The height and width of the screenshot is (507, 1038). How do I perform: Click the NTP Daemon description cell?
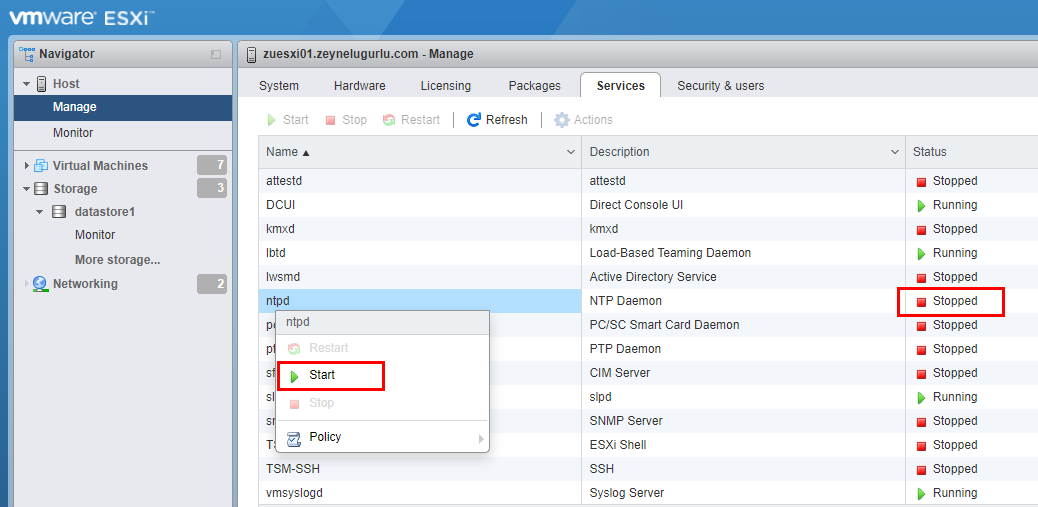(x=743, y=301)
